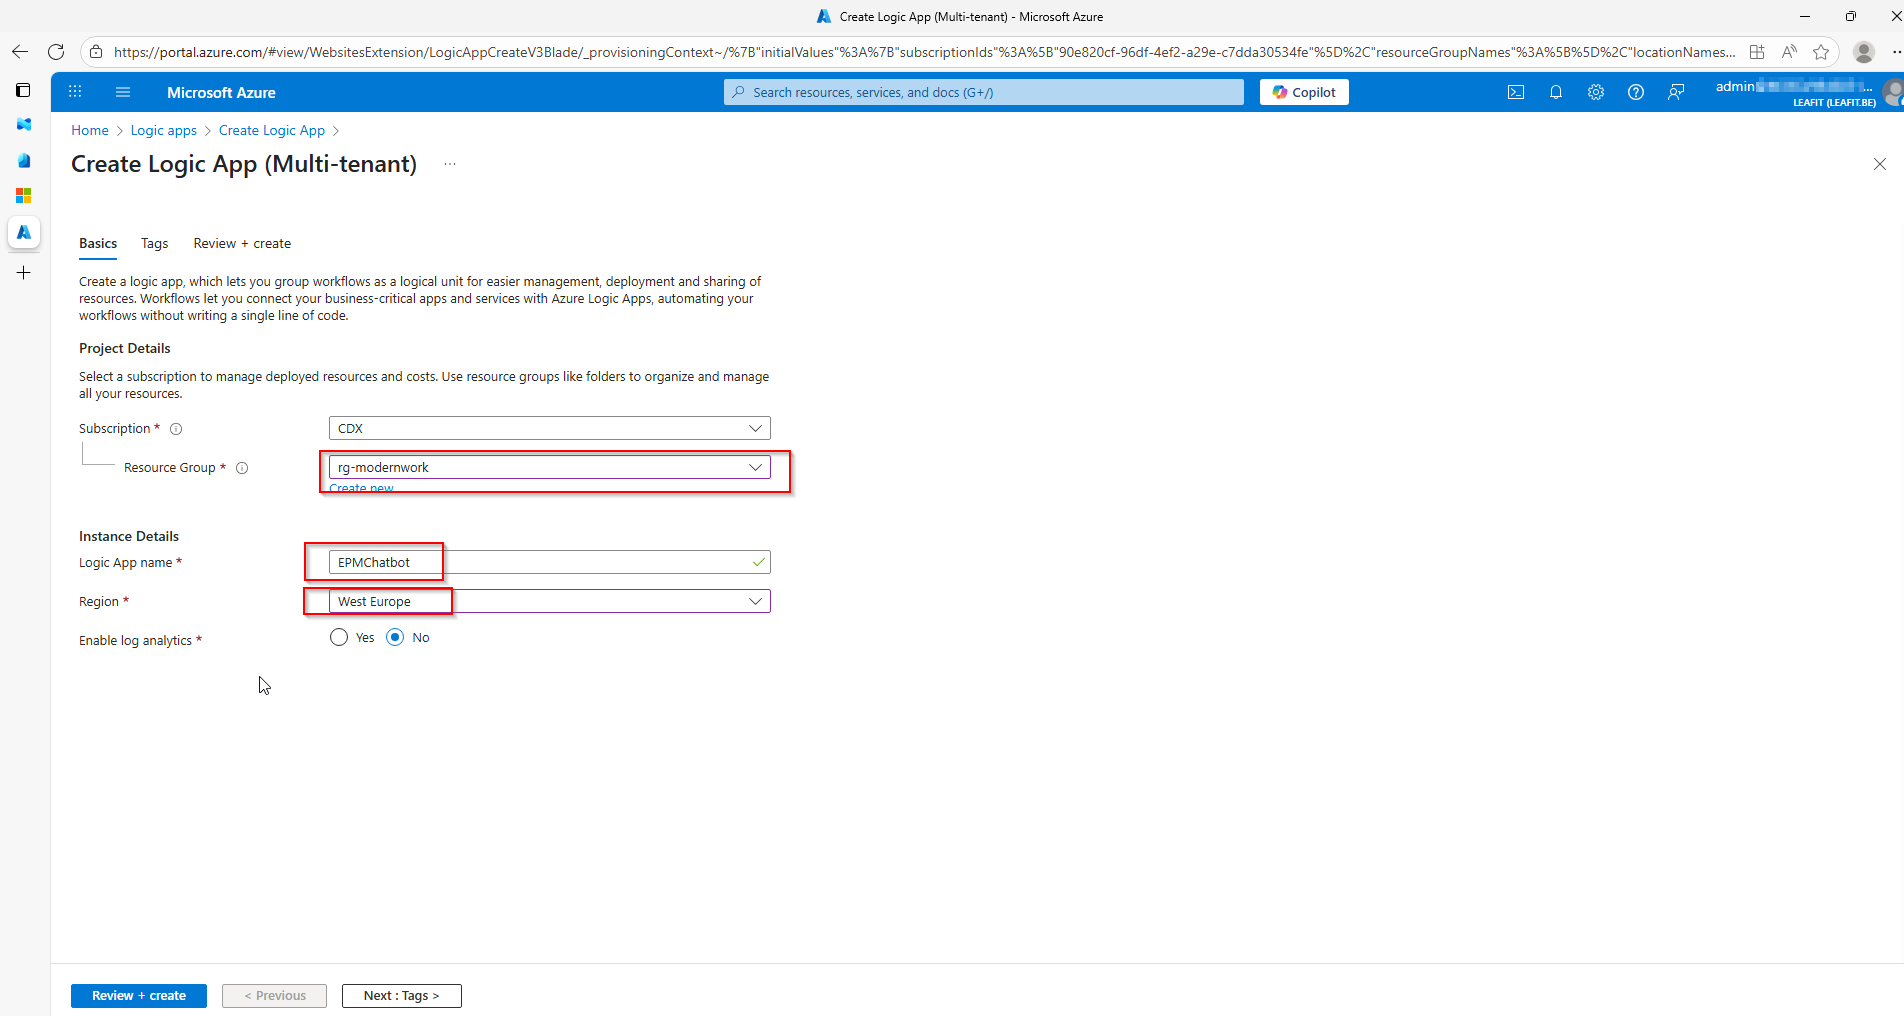Close the Create Logic App blade

1880,164
